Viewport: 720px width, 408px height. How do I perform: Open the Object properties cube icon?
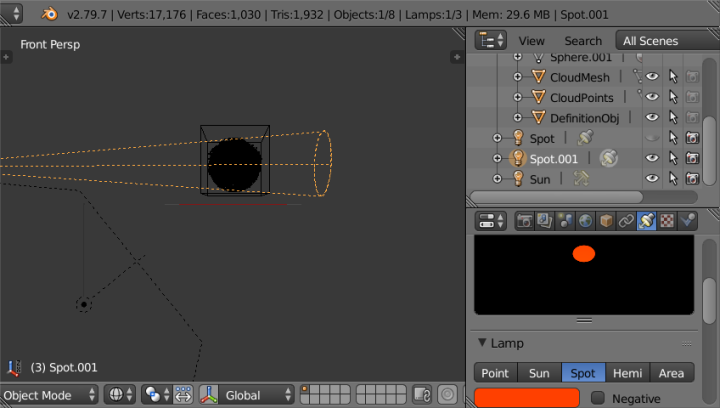(606, 221)
